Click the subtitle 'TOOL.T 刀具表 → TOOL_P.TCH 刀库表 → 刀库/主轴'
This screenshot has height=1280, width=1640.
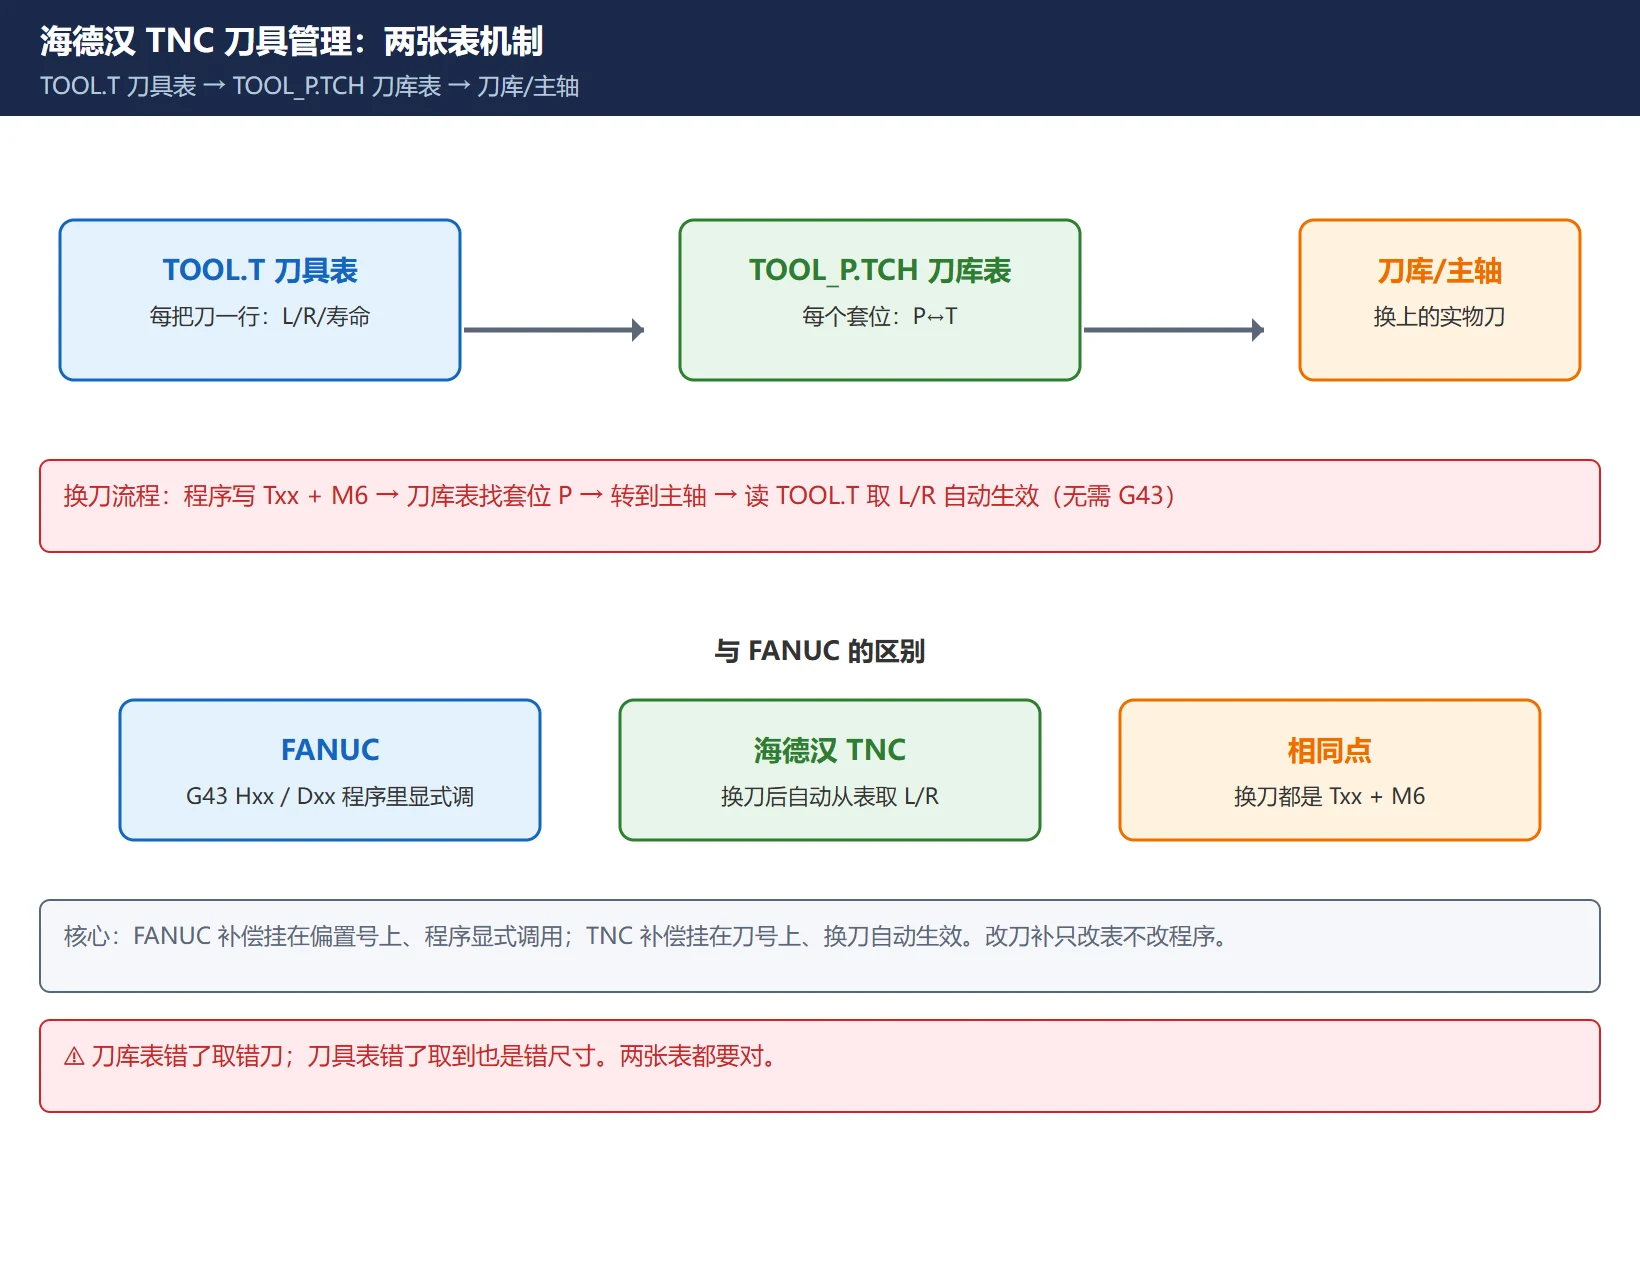309,86
